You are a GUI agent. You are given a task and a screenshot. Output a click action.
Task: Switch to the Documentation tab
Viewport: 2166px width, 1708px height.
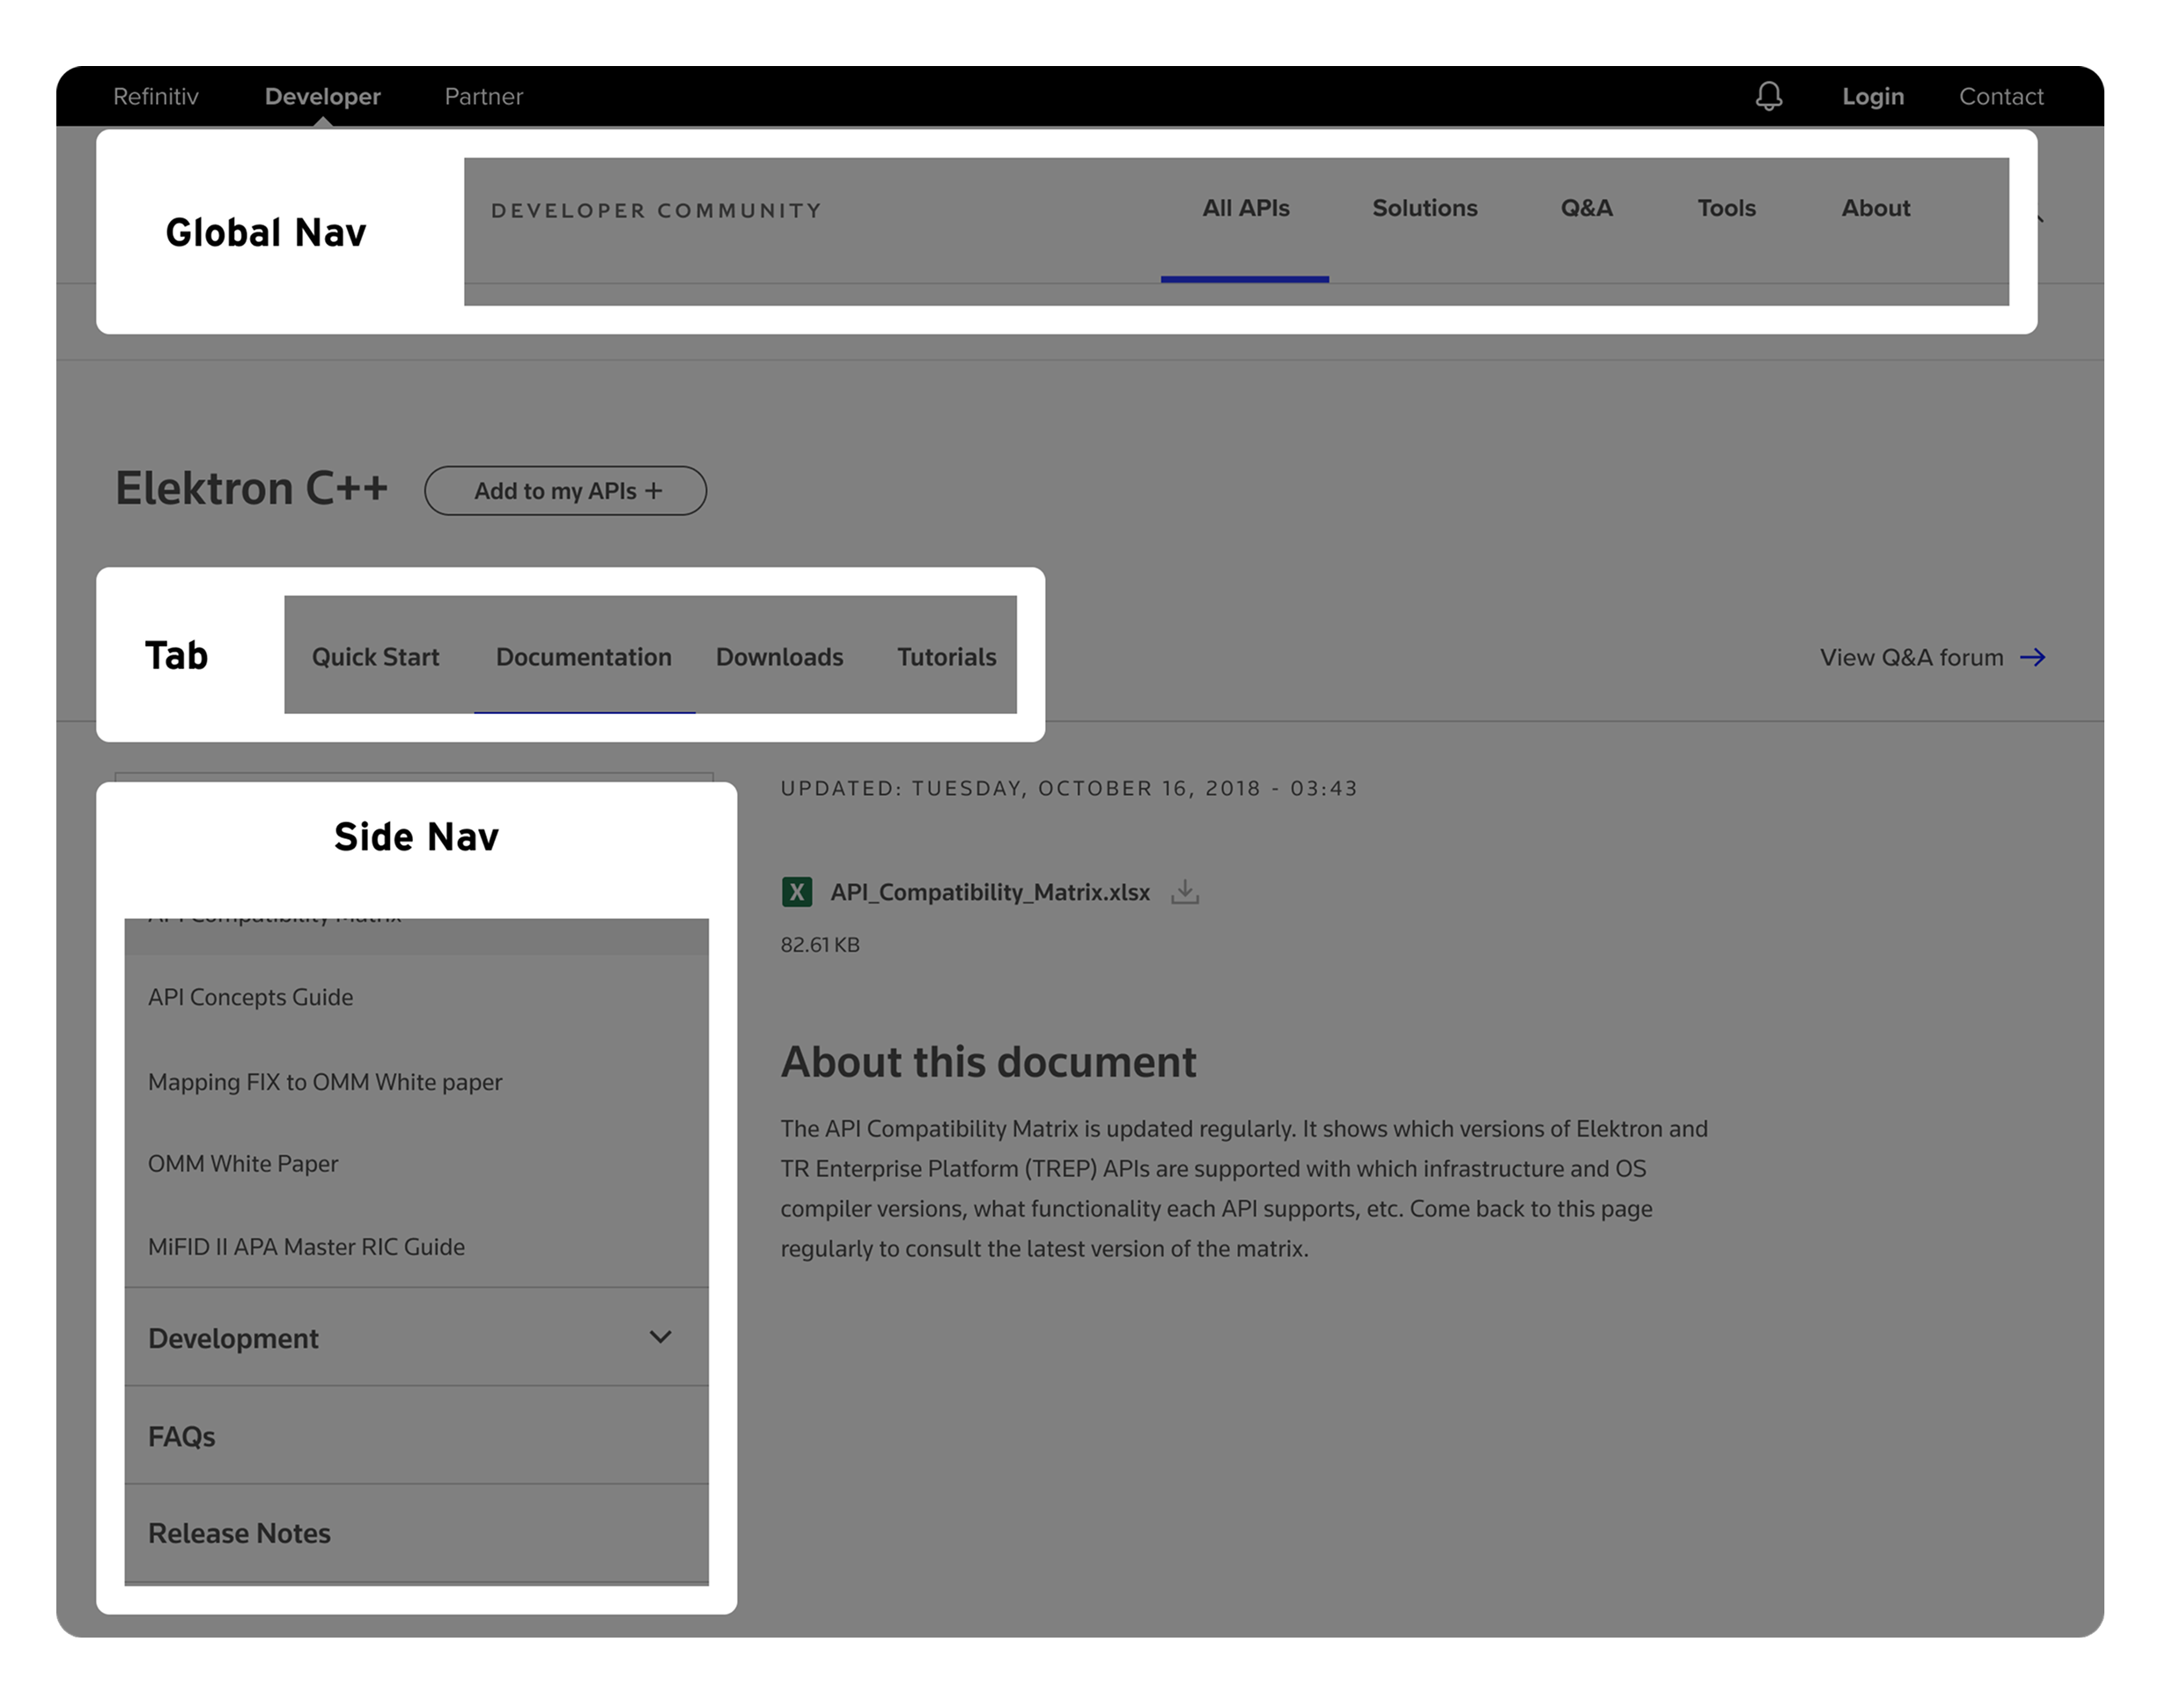[583, 657]
